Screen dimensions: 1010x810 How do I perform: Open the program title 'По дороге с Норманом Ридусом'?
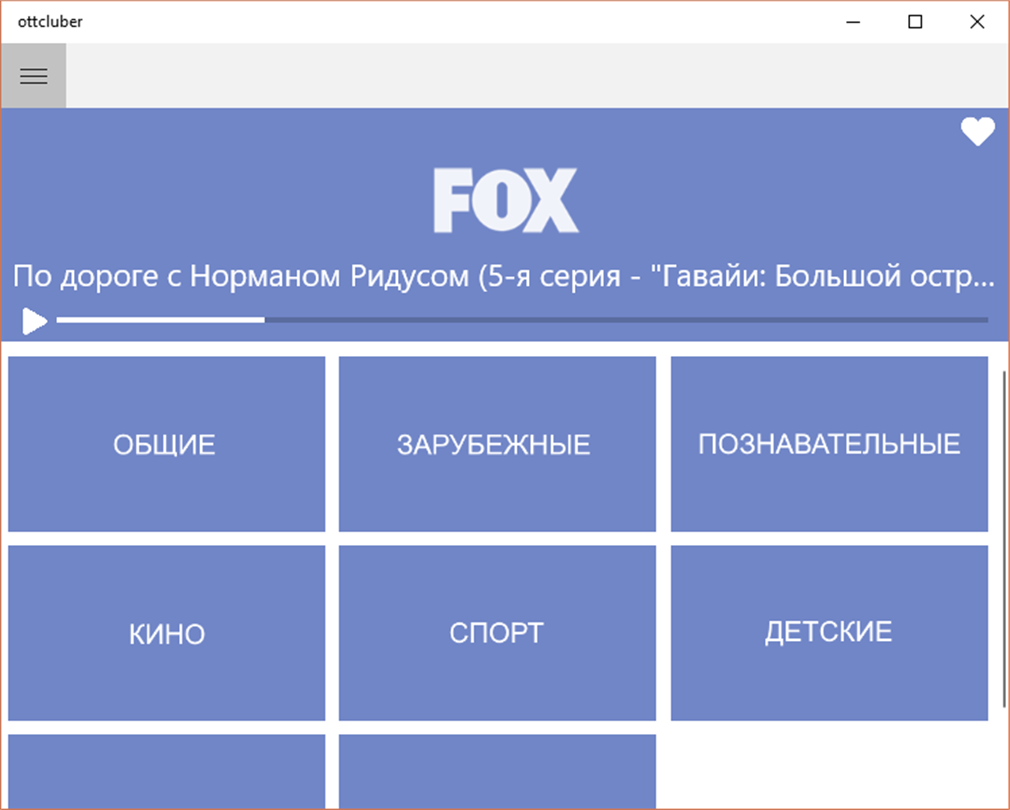503,277
